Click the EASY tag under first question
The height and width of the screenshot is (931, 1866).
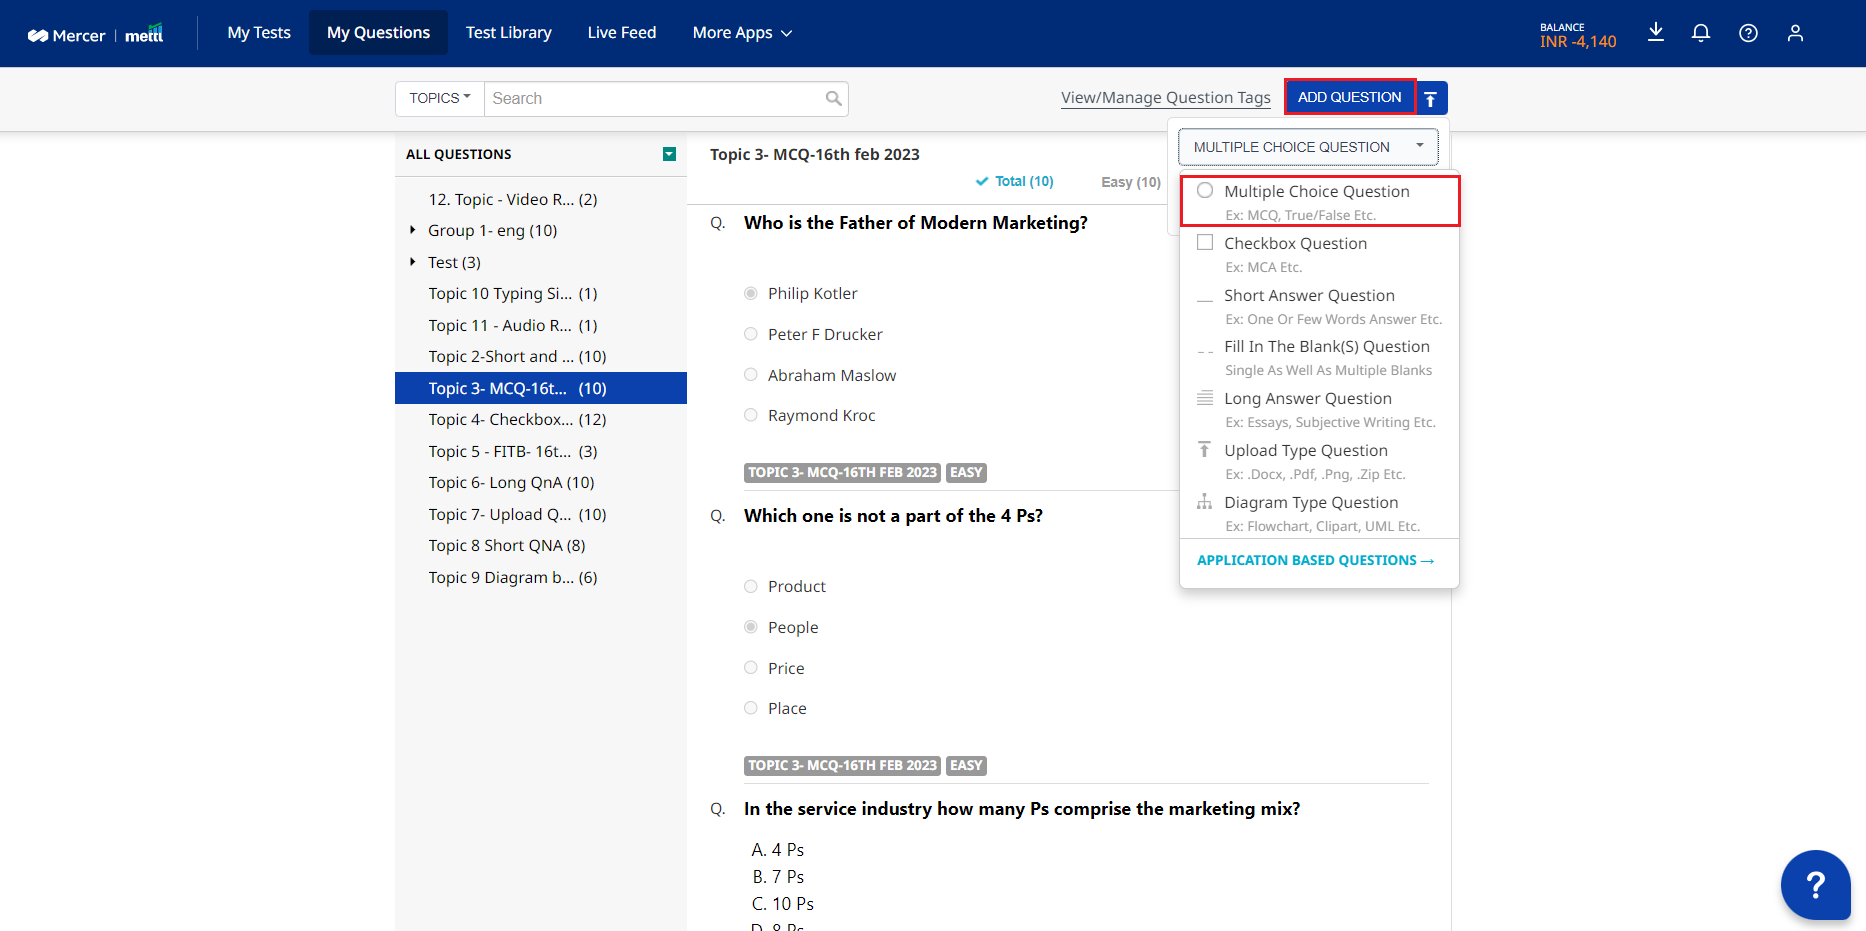966,472
